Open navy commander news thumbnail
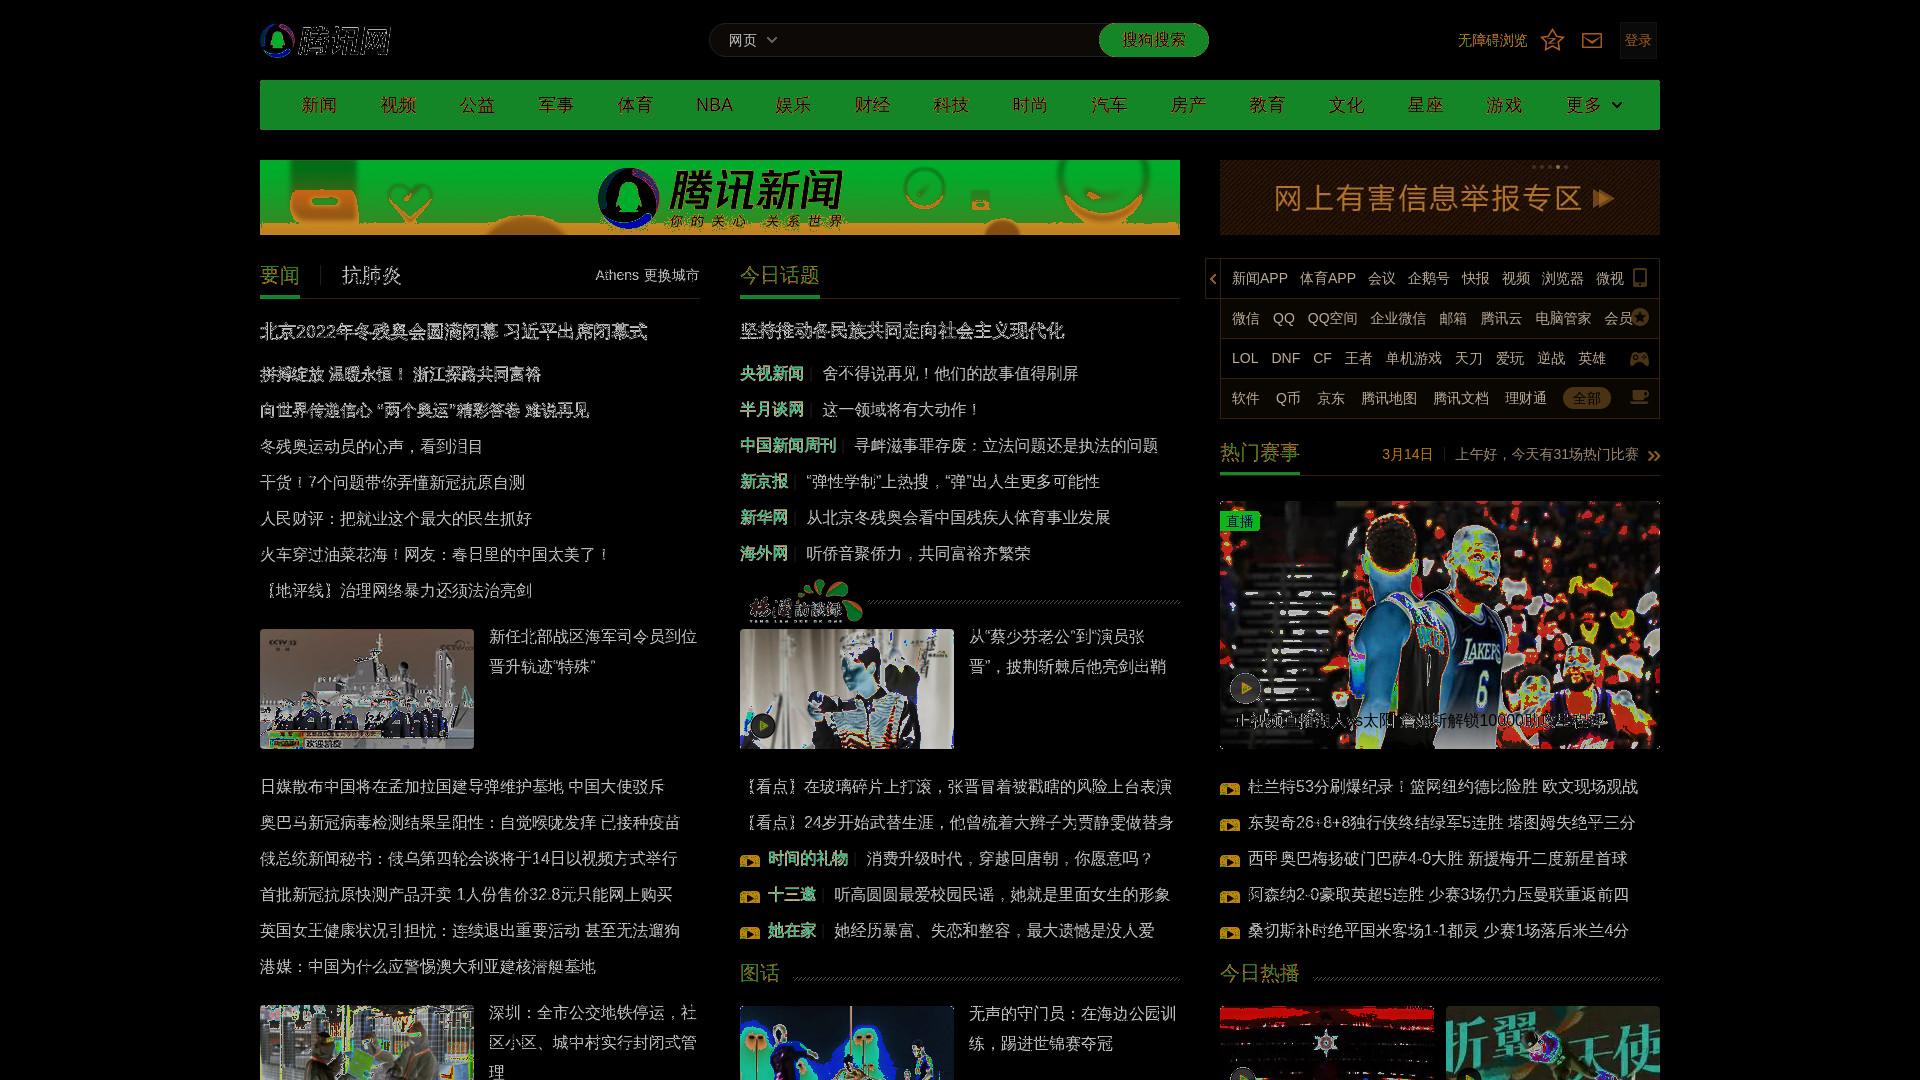Viewport: 1920px width, 1080px height. 367,689
